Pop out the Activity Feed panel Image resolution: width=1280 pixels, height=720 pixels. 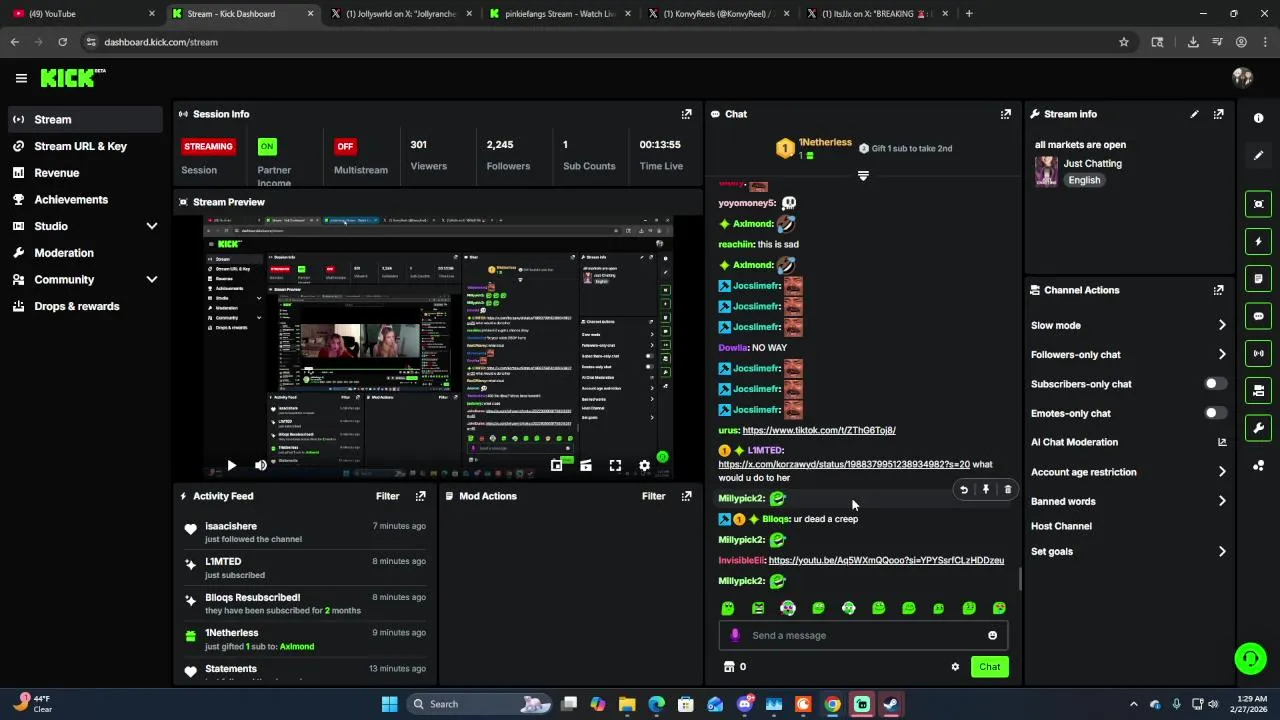[x=420, y=496]
